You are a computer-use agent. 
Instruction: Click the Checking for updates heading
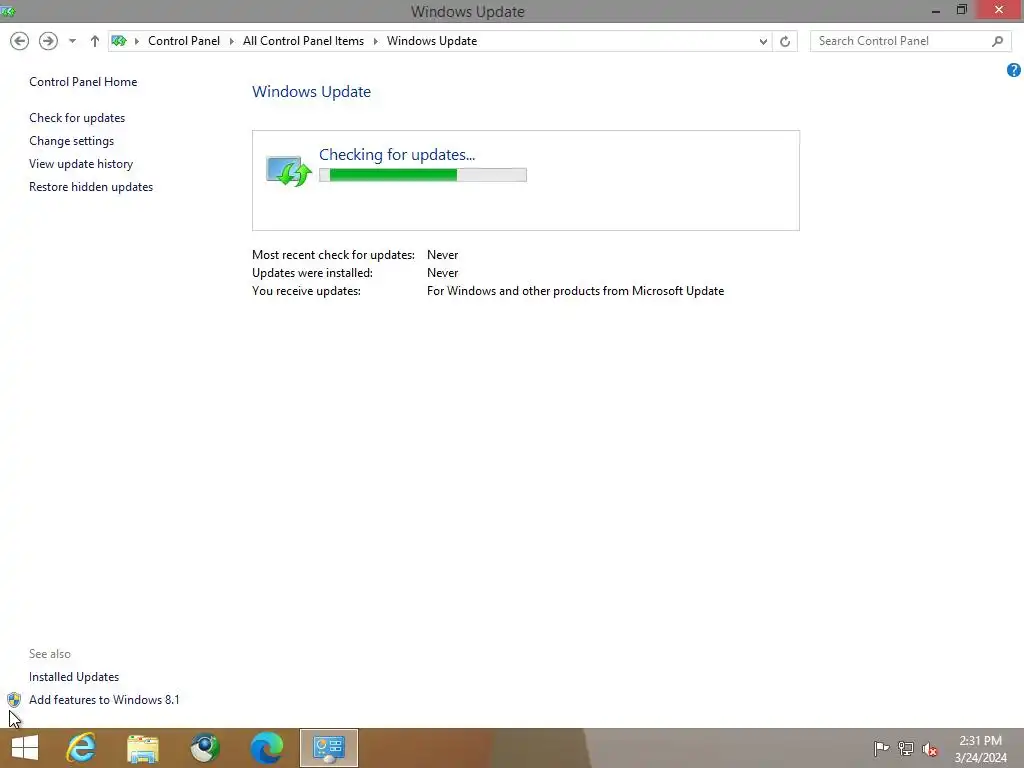tap(396, 155)
